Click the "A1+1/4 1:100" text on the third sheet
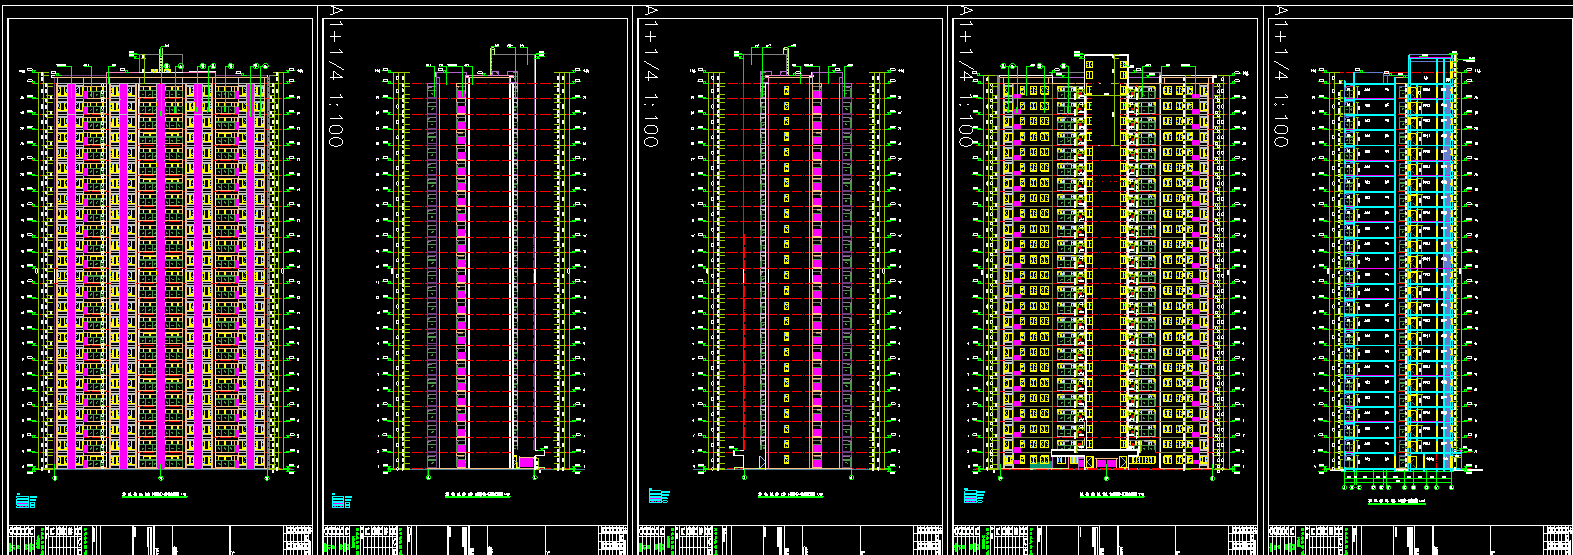The image size is (1573, 555). 650,76
